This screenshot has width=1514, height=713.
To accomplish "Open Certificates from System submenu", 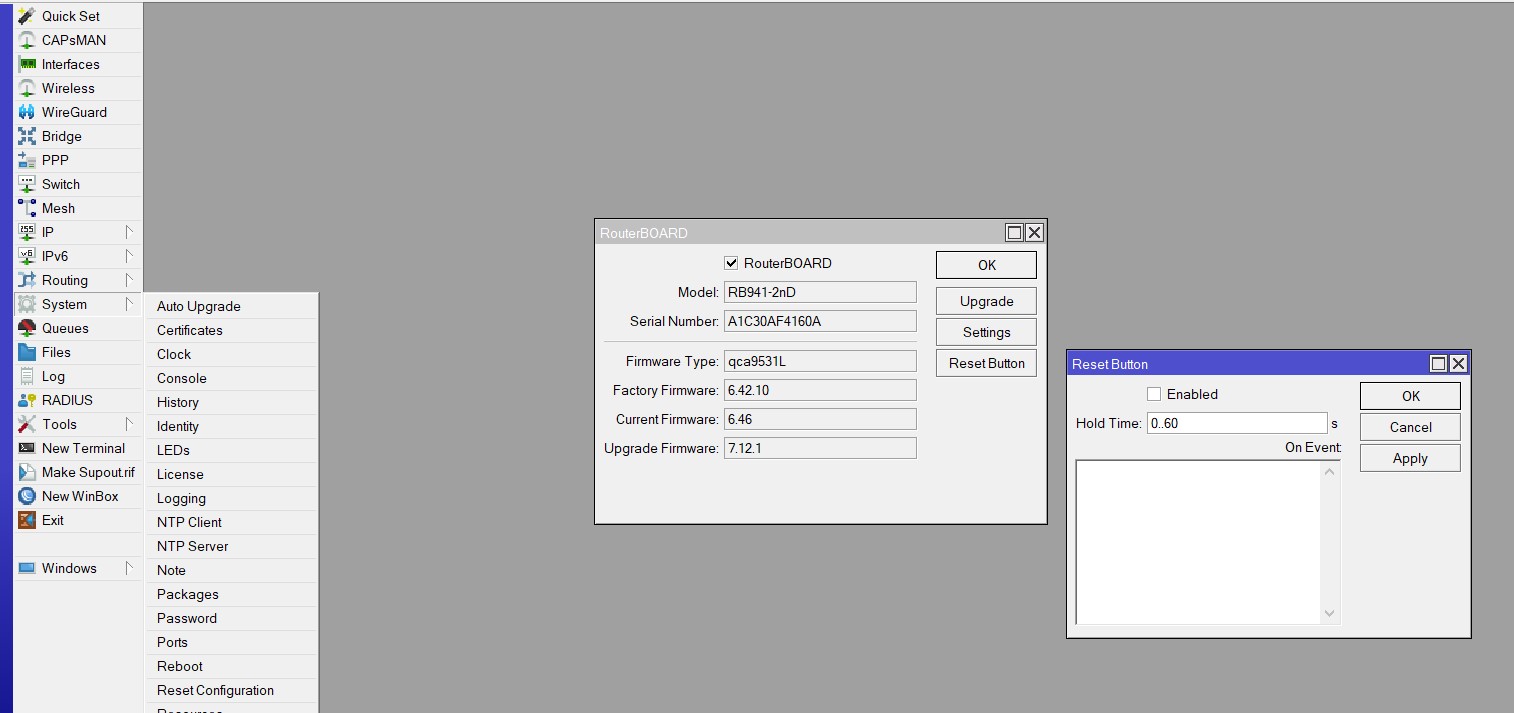I will click(x=232, y=330).
